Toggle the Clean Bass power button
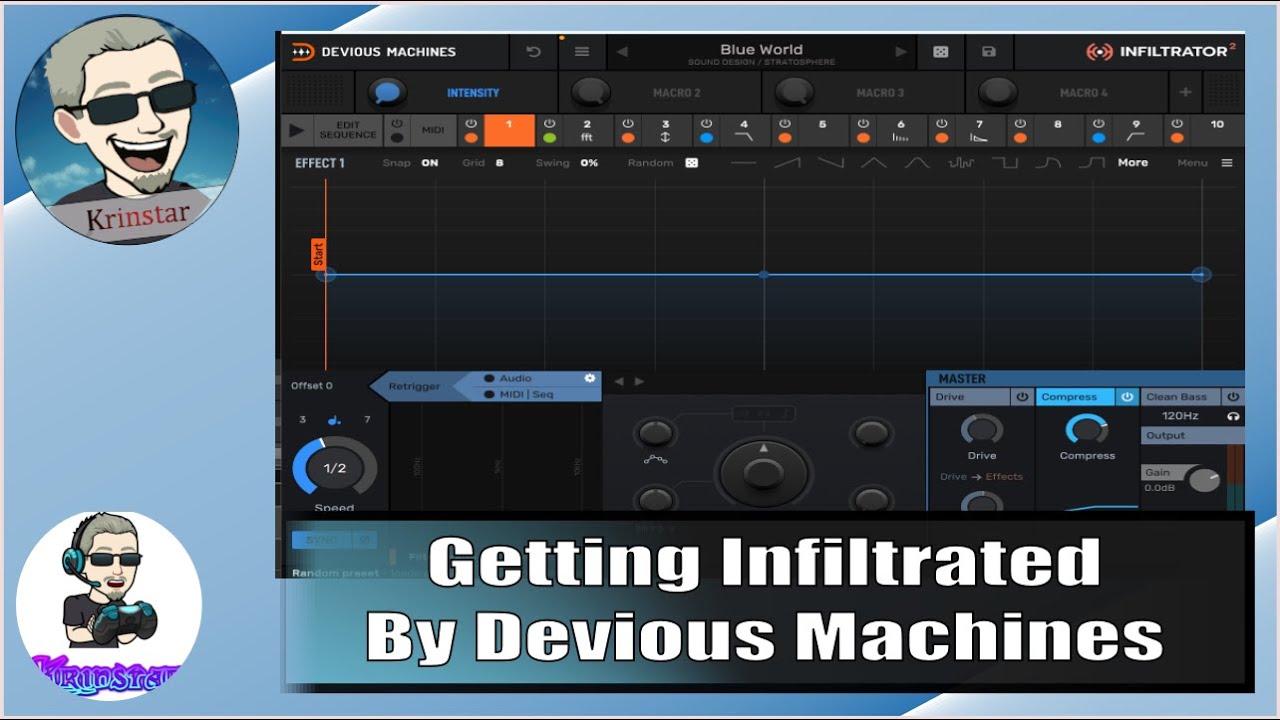 pos(1233,397)
